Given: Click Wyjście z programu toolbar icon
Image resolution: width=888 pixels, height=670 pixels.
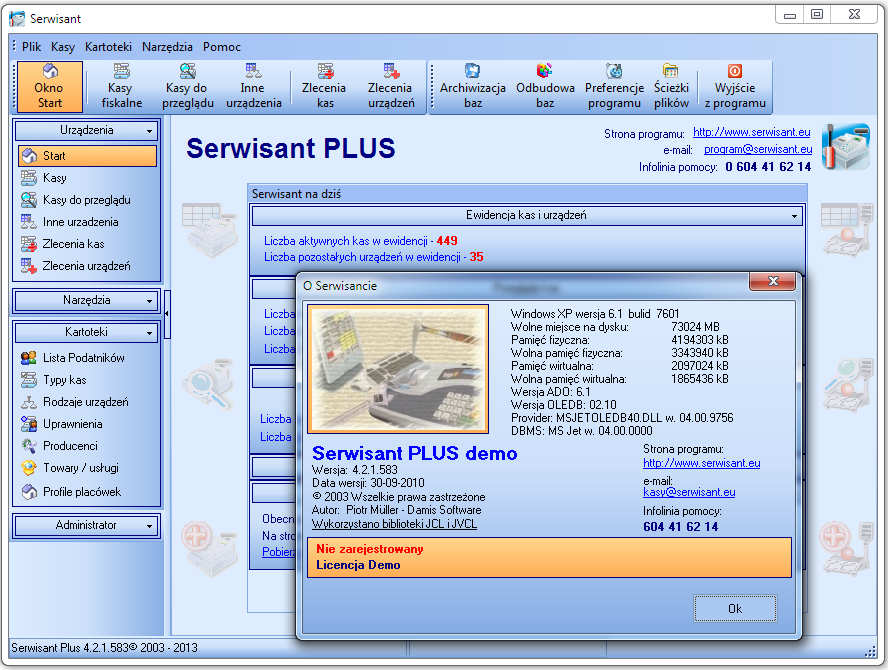Looking at the screenshot, I should [735, 87].
